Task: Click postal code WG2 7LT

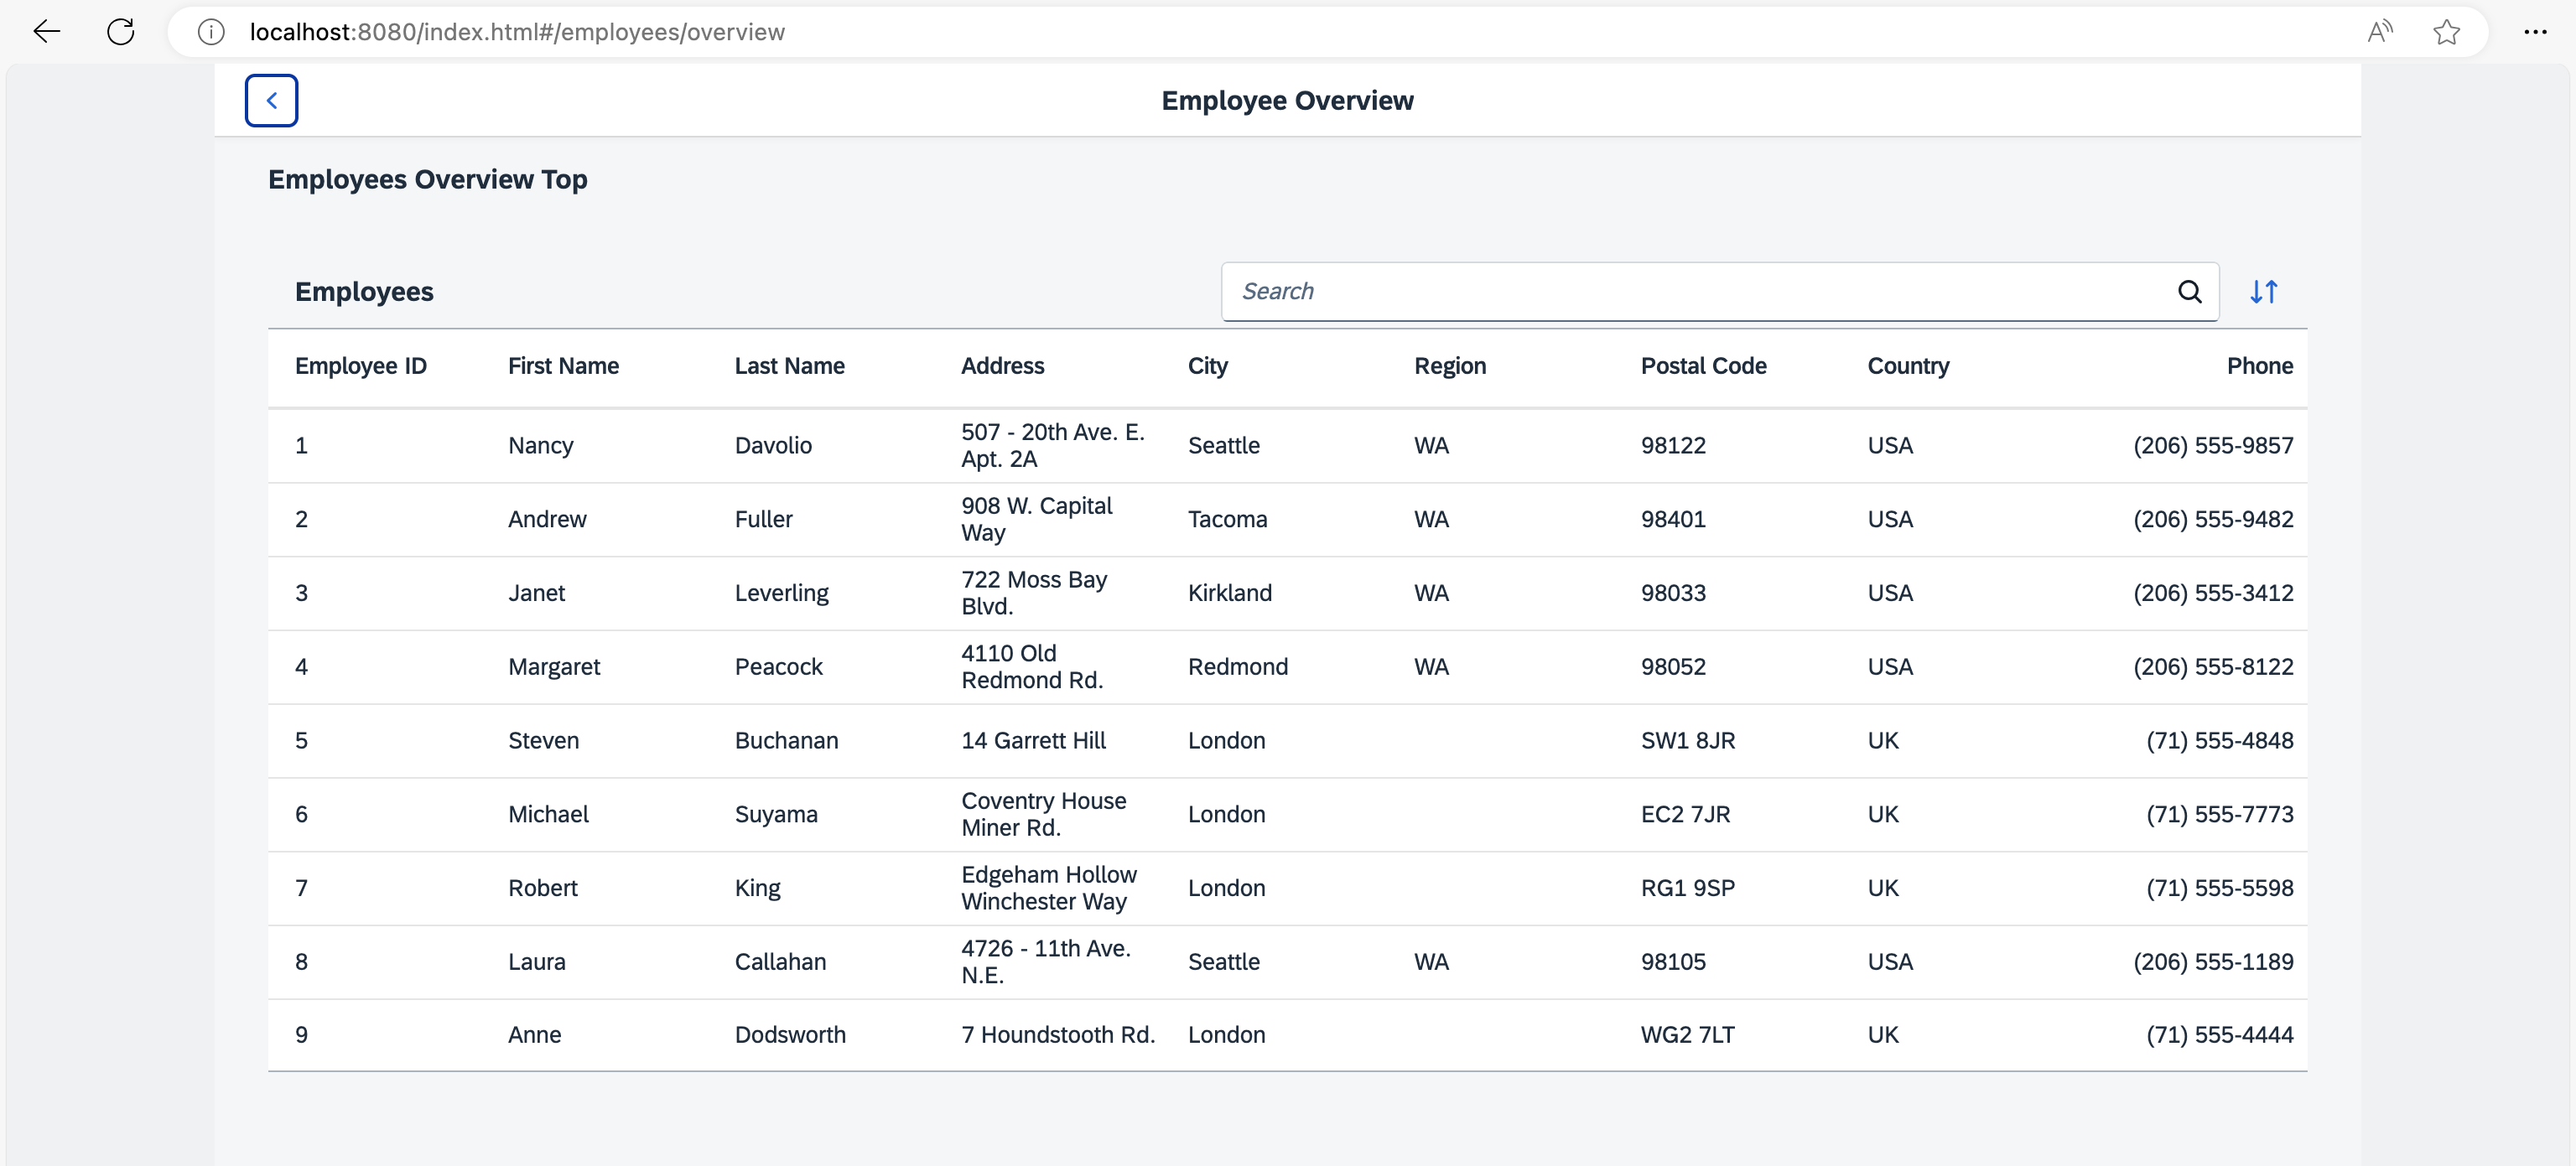Action: [1687, 1035]
